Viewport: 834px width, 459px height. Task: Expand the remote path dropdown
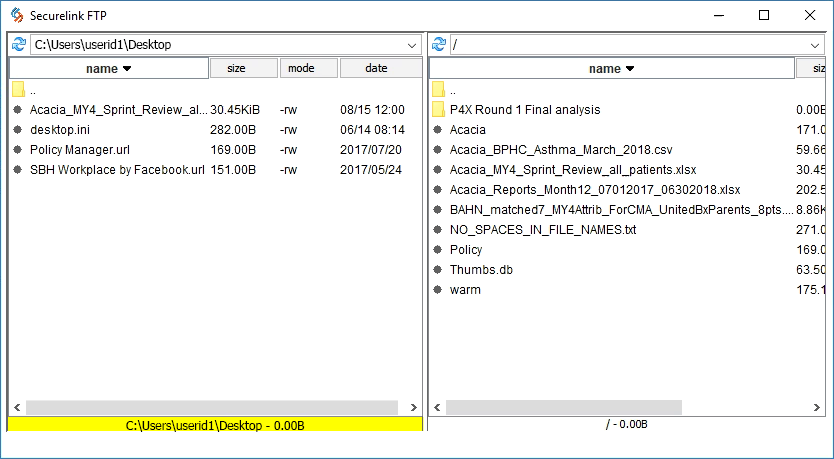[816, 45]
